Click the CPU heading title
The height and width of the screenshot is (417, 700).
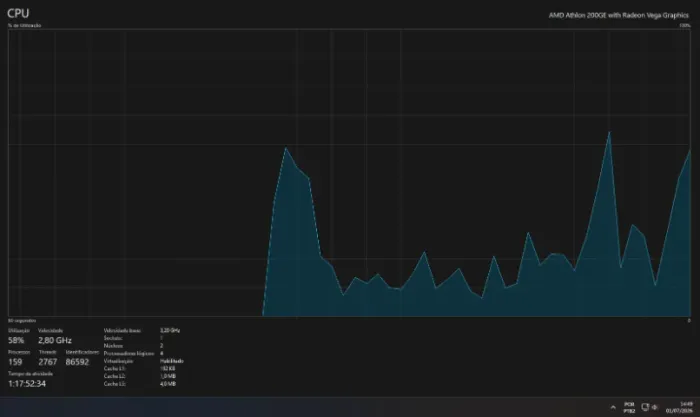18,13
